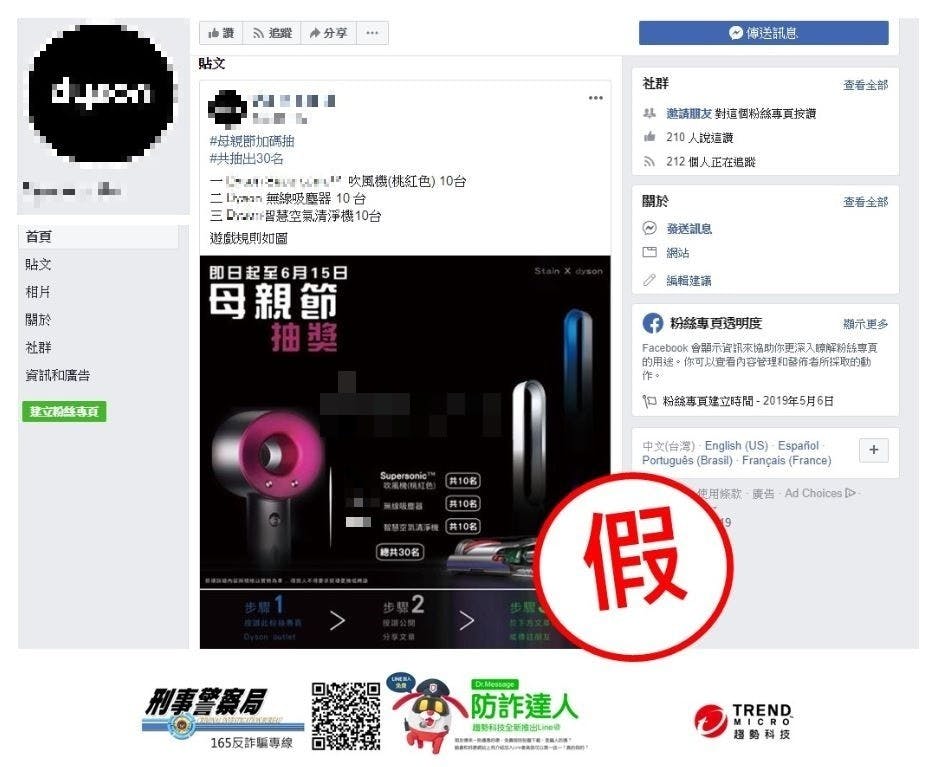Viewport: 935px width, 767px height.
Task: Open the post's three-dot options menu
Action: [595, 98]
